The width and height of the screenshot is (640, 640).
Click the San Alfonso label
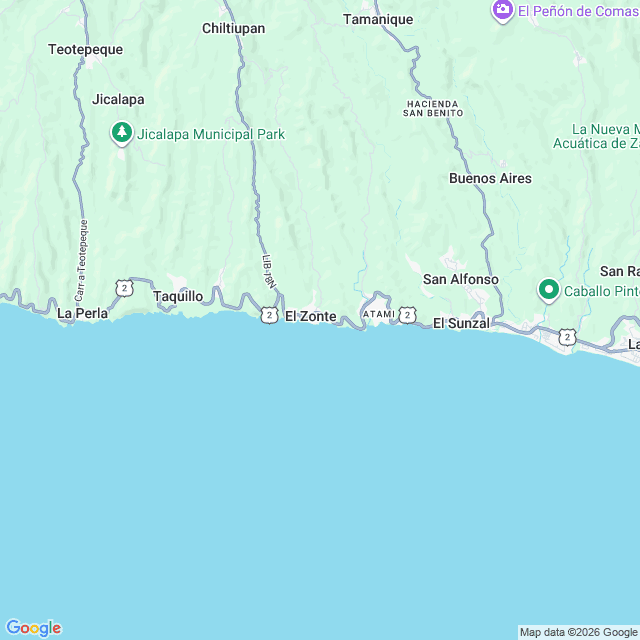pos(460,280)
